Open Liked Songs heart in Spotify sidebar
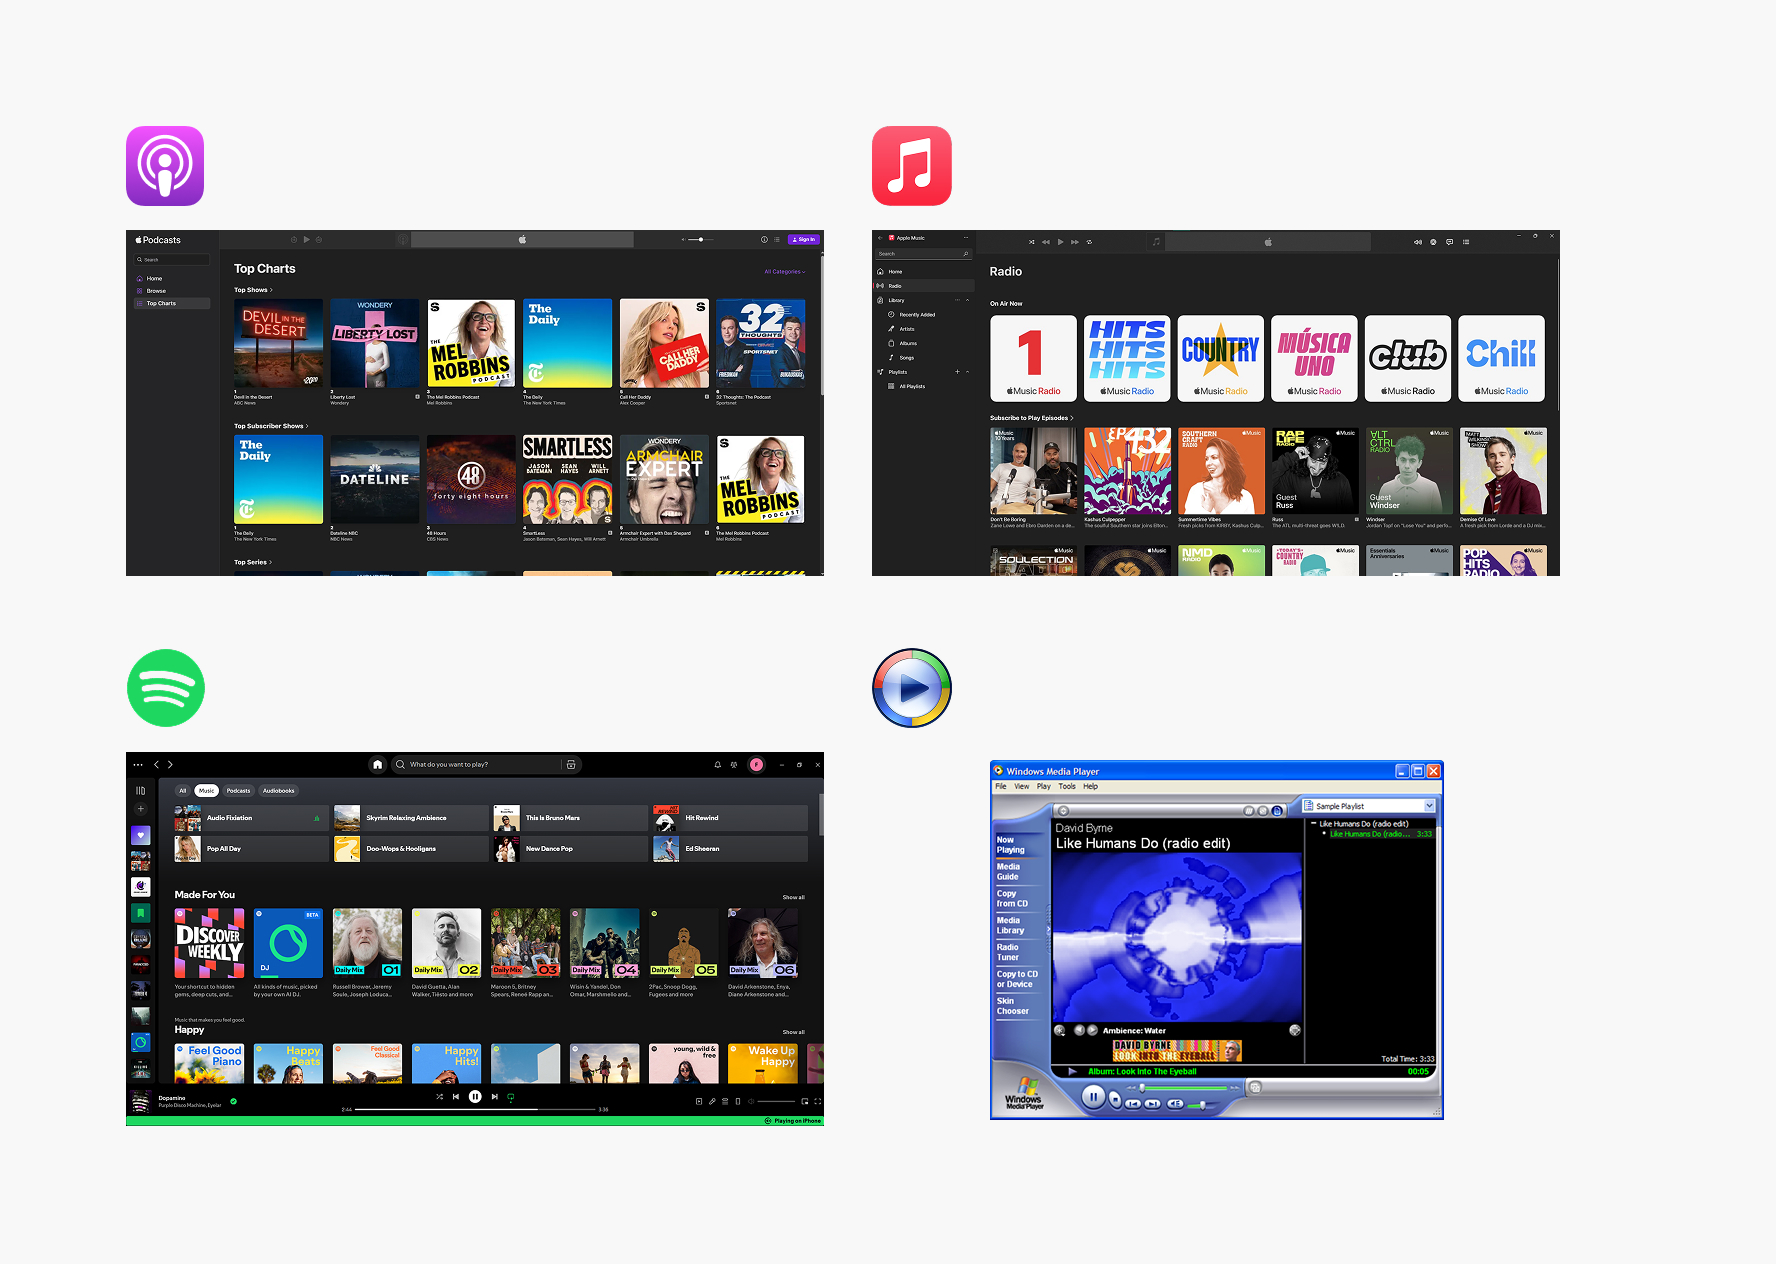1776x1264 pixels. (141, 835)
